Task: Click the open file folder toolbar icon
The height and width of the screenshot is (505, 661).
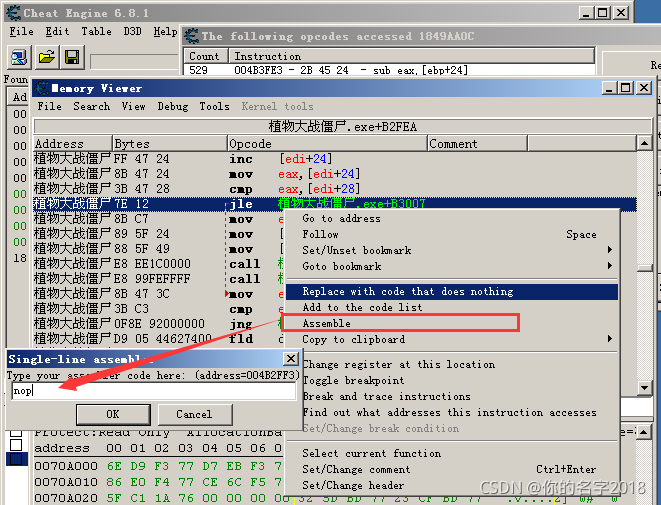Action: pyautogui.click(x=46, y=57)
